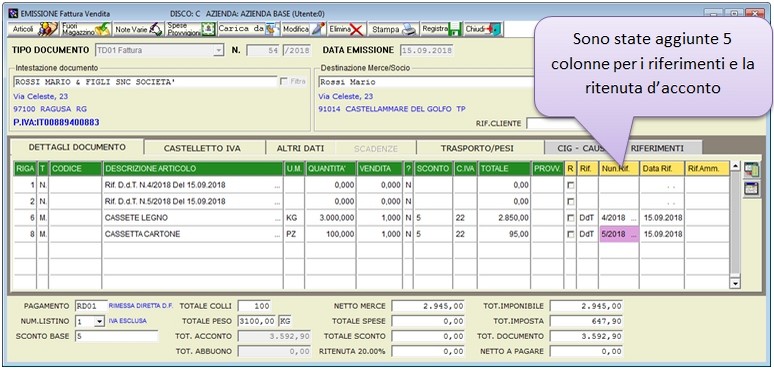Click the Modifica pencil button

coord(304,30)
